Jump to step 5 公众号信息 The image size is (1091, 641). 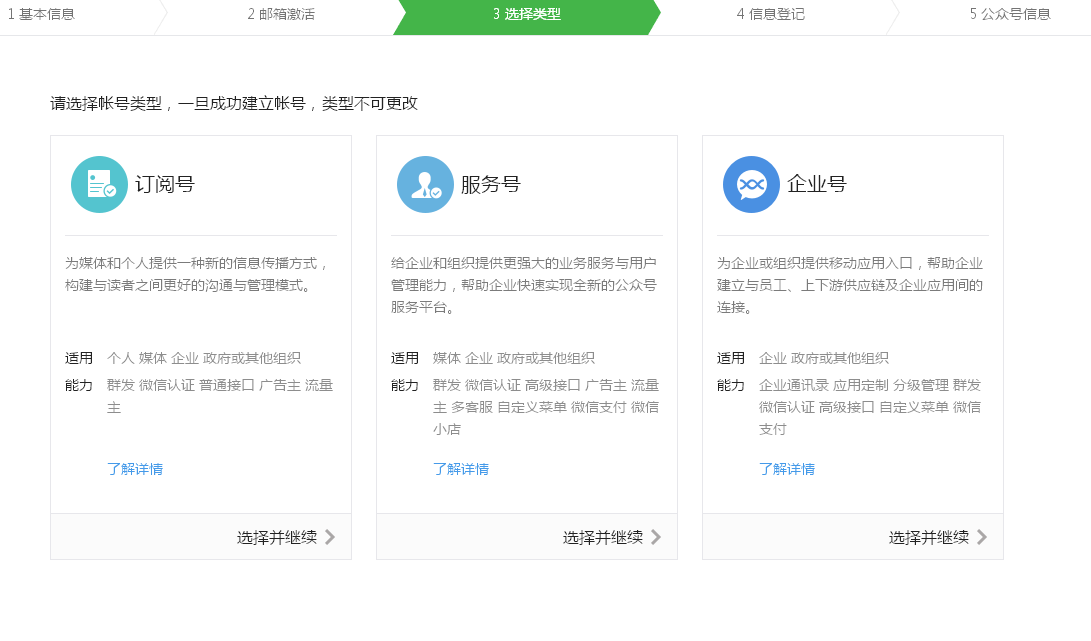pos(1010,15)
